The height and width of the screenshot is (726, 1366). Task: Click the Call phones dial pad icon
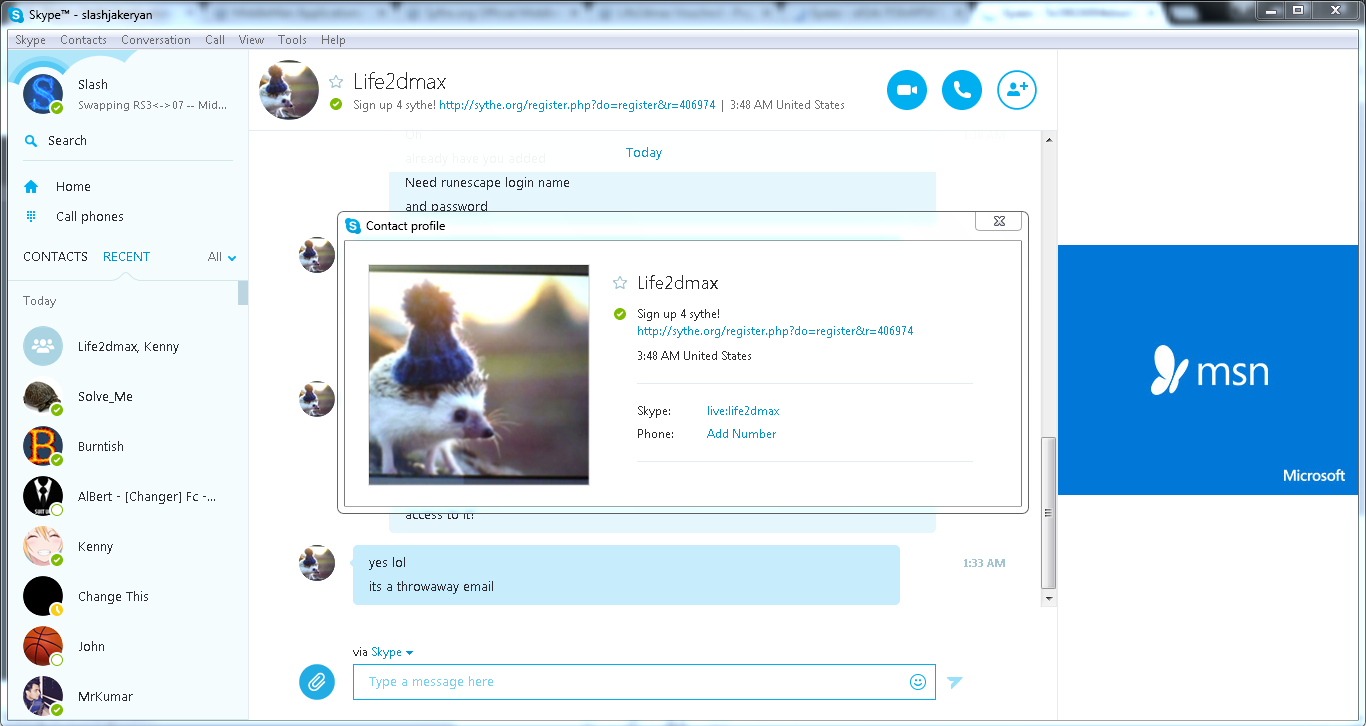(x=31, y=217)
